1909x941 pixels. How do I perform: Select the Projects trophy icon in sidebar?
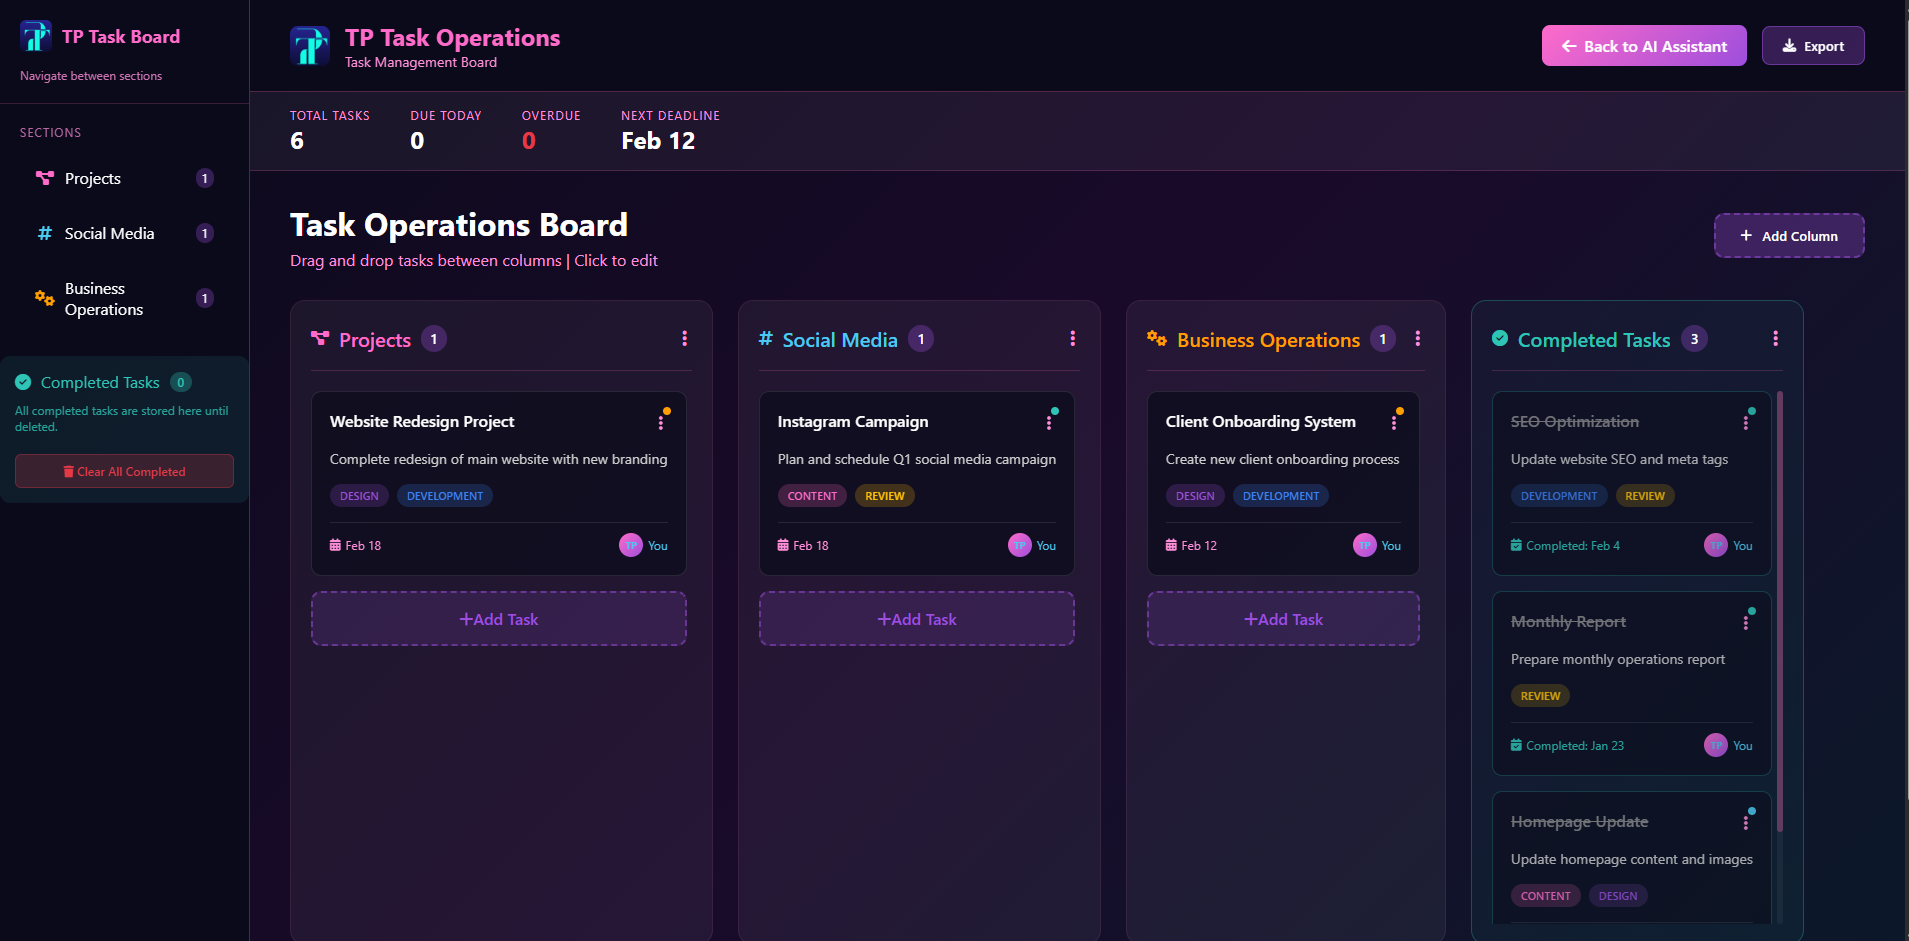(44, 178)
